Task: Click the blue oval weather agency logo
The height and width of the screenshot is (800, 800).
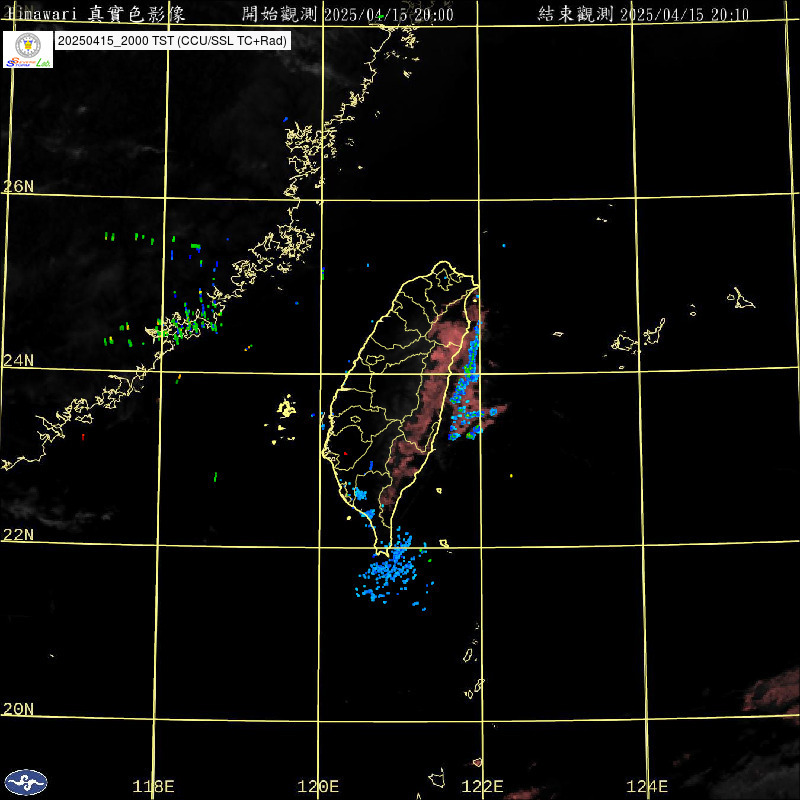Action: [25, 781]
